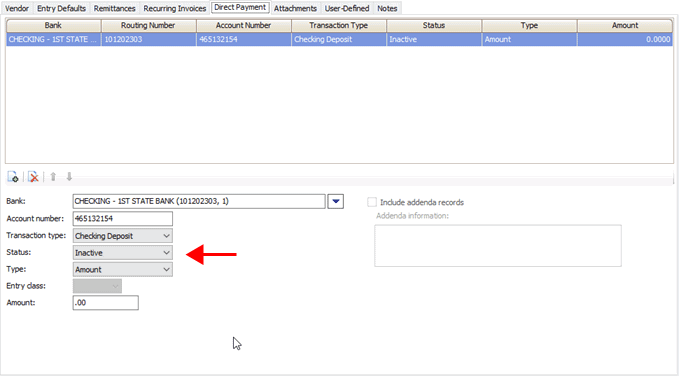679x376 pixels.
Task: Click Checking Deposit cell in grid
Action: pyautogui.click(x=339, y=39)
